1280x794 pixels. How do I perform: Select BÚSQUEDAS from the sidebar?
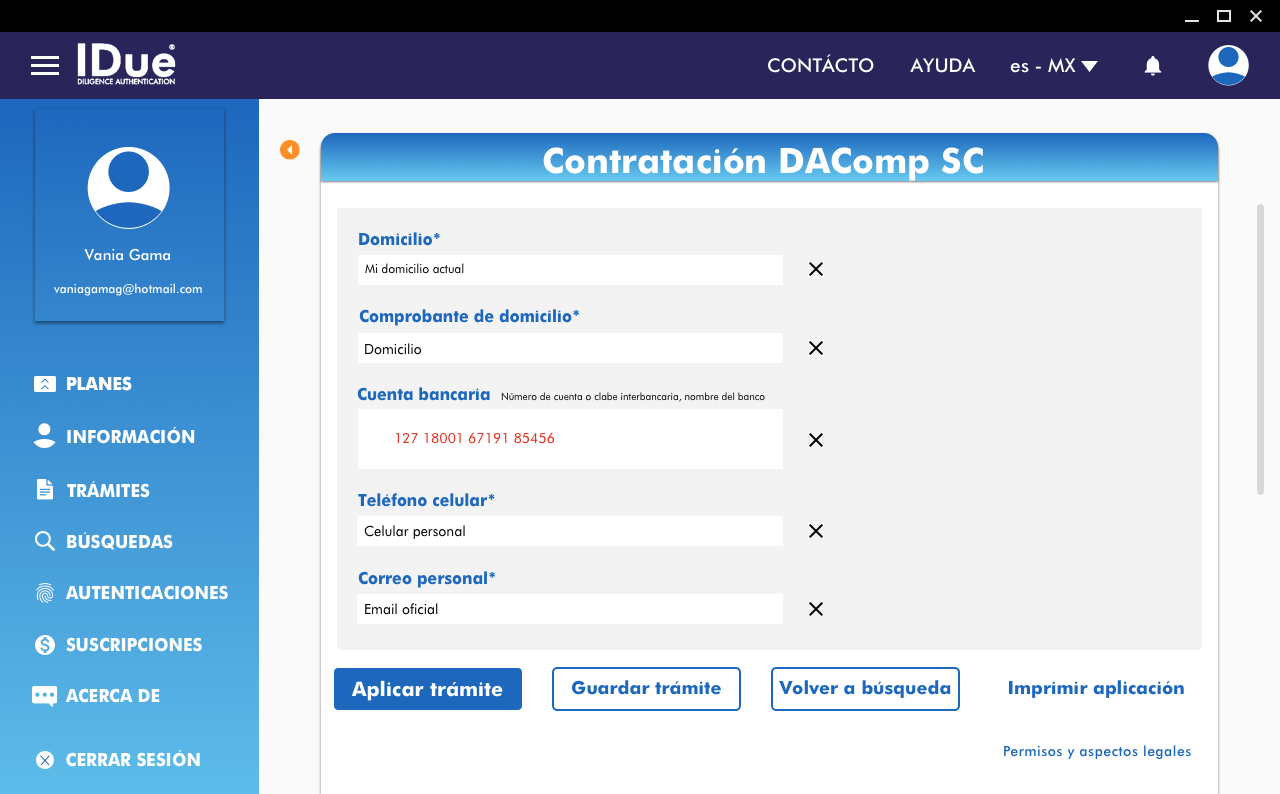click(x=118, y=542)
